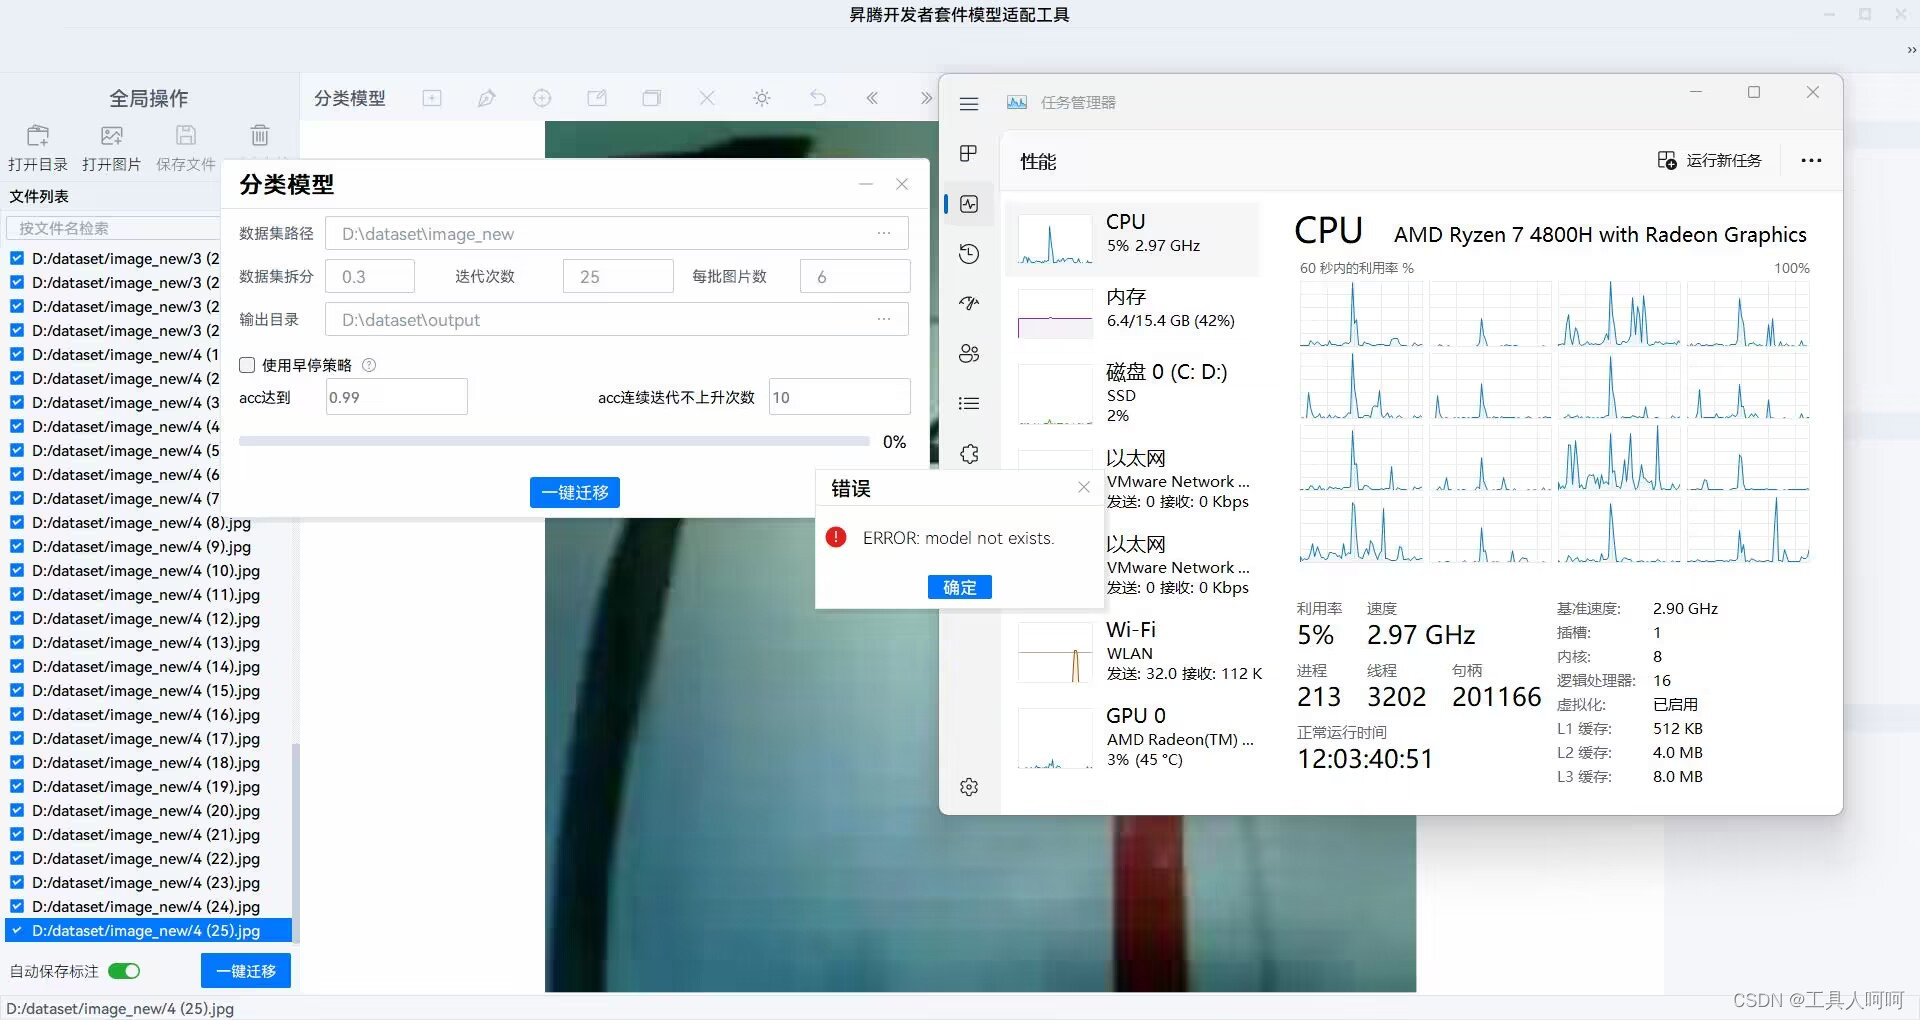Click the add rectangle toolbar icon
The width and height of the screenshot is (1920, 1020).
pos(432,98)
